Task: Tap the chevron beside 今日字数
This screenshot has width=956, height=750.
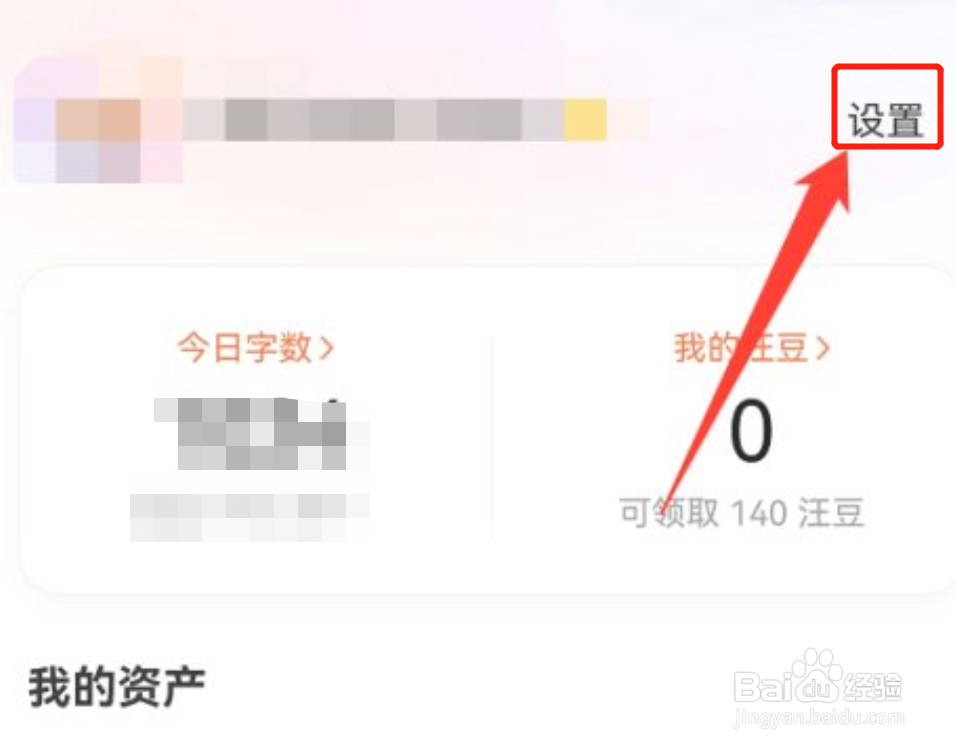Action: (x=327, y=349)
